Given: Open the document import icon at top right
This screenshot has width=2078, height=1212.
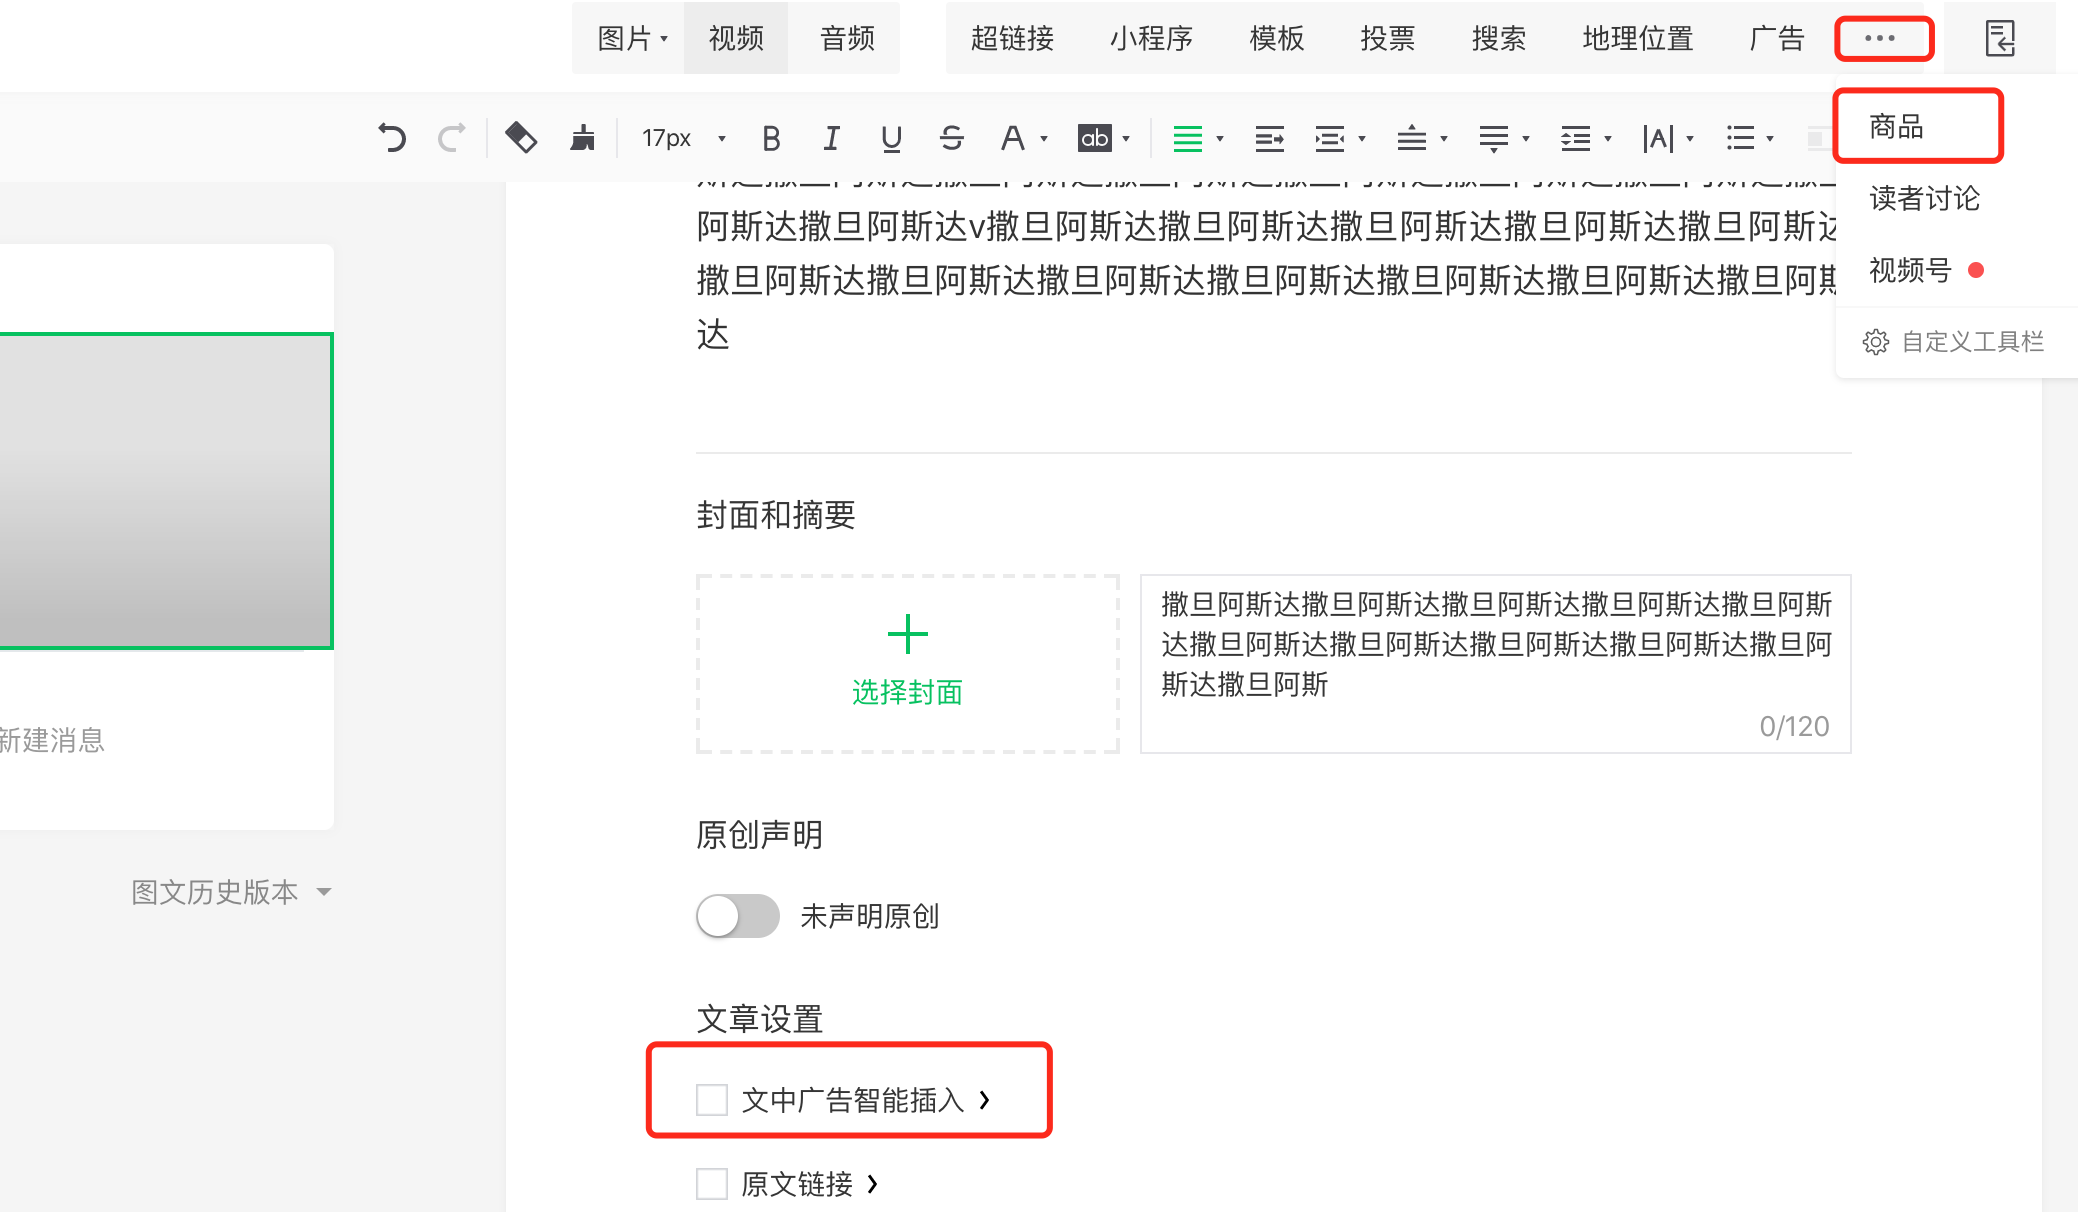Looking at the screenshot, I should coord(1999,38).
